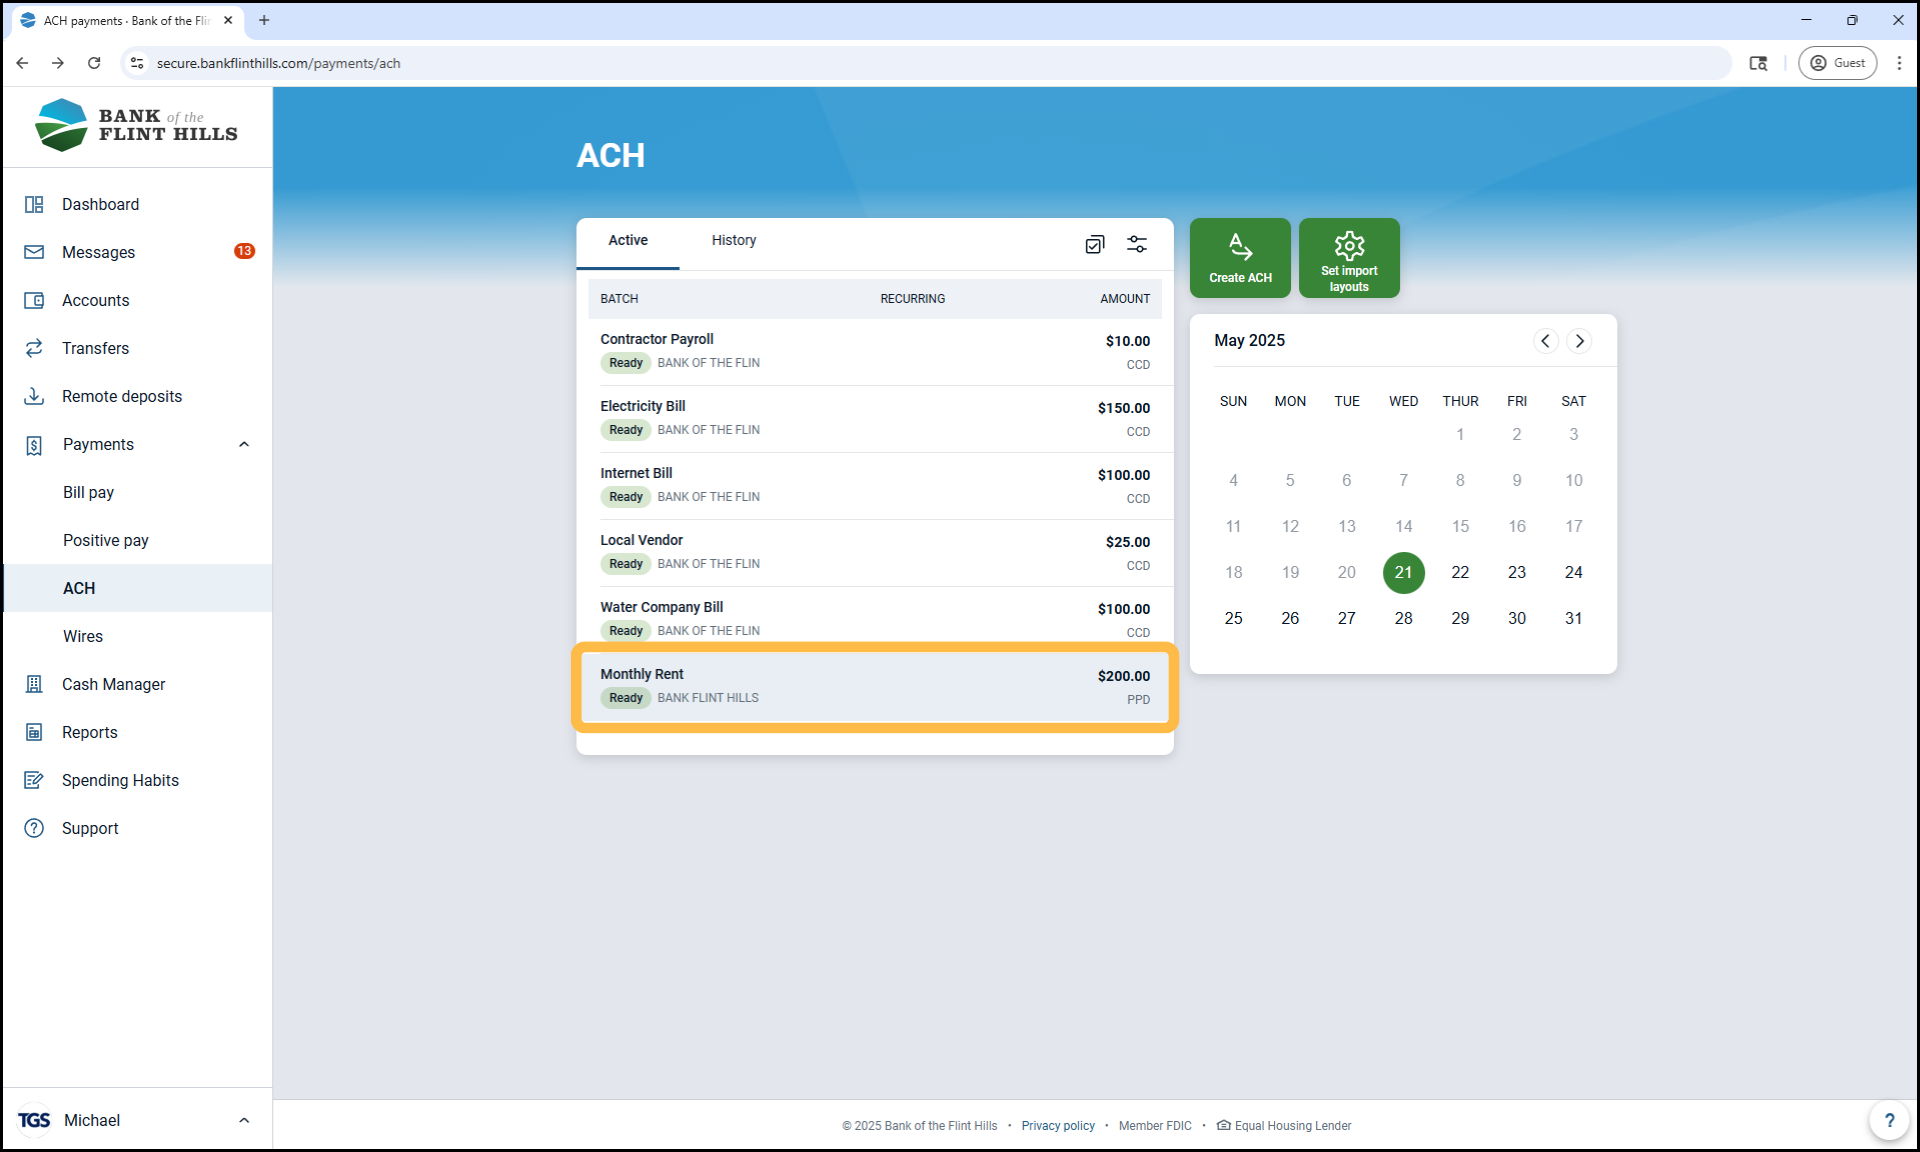Open the filter sliders icon
Screen dimensions: 1920x1152
click(1137, 244)
